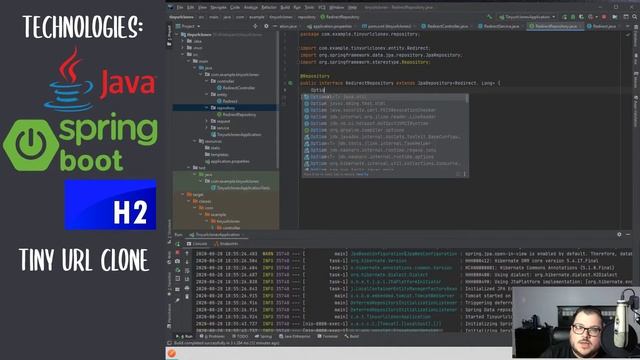640x360 pixels.
Task: Open the File menu
Action: [x=180, y=7]
